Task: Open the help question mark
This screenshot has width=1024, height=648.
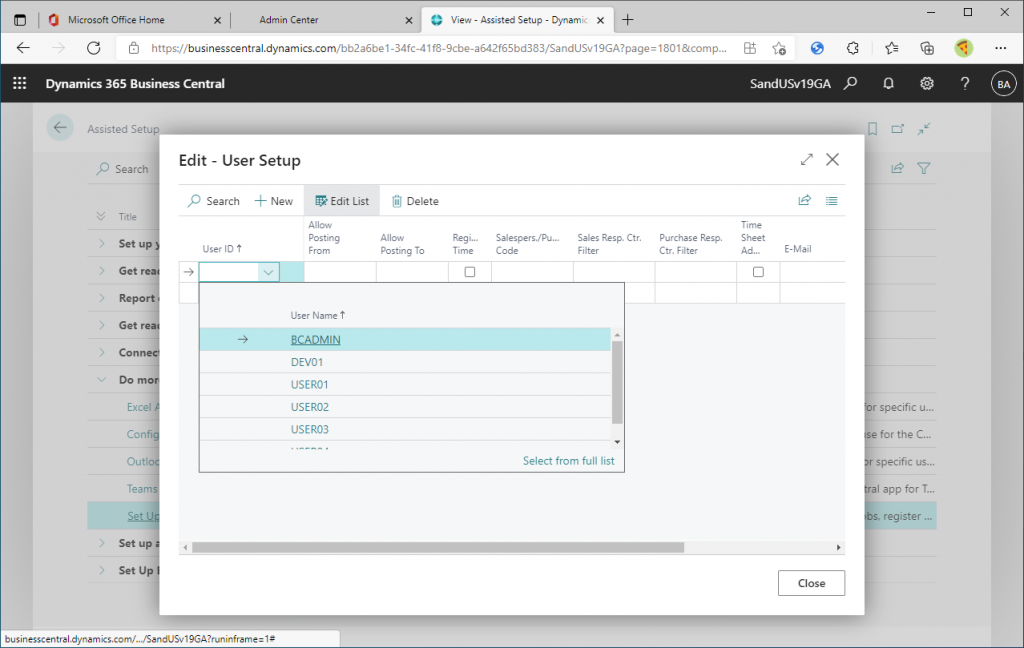Action: [965, 83]
